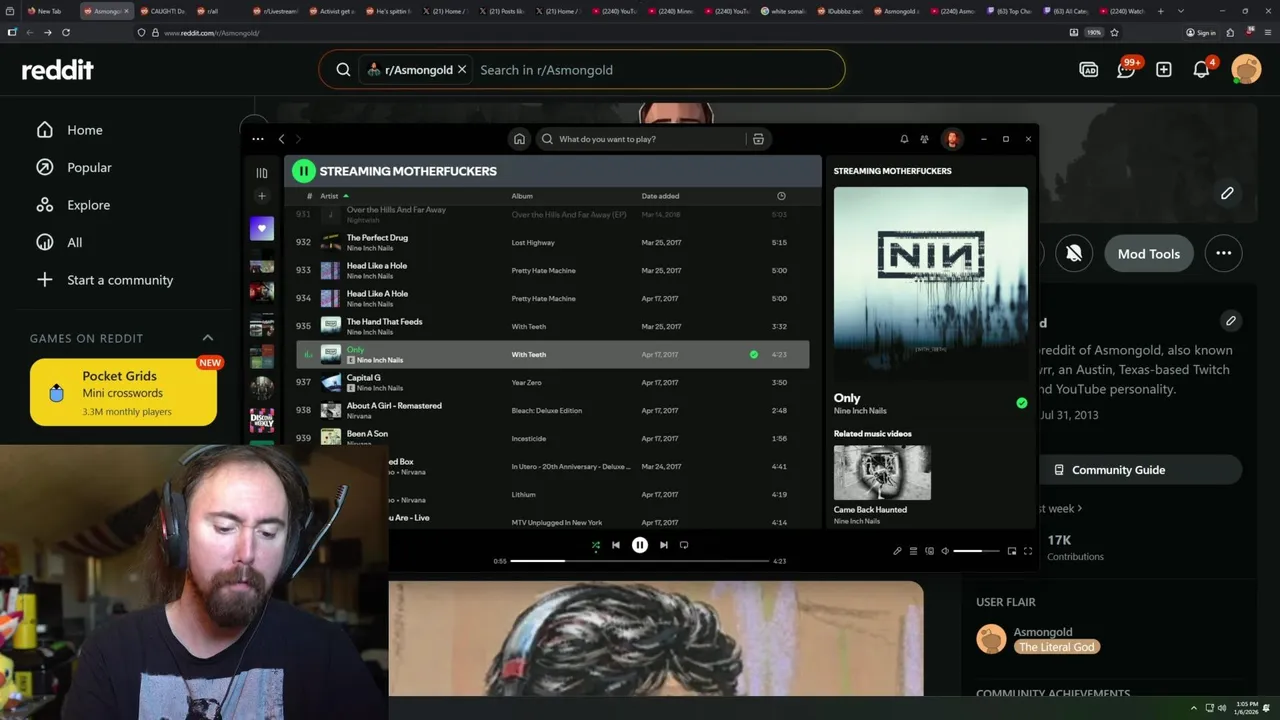Pause the STREAMING MOTHERFUCKERS playlist with the green button
Viewport: 1280px width, 720px height.
(x=303, y=171)
